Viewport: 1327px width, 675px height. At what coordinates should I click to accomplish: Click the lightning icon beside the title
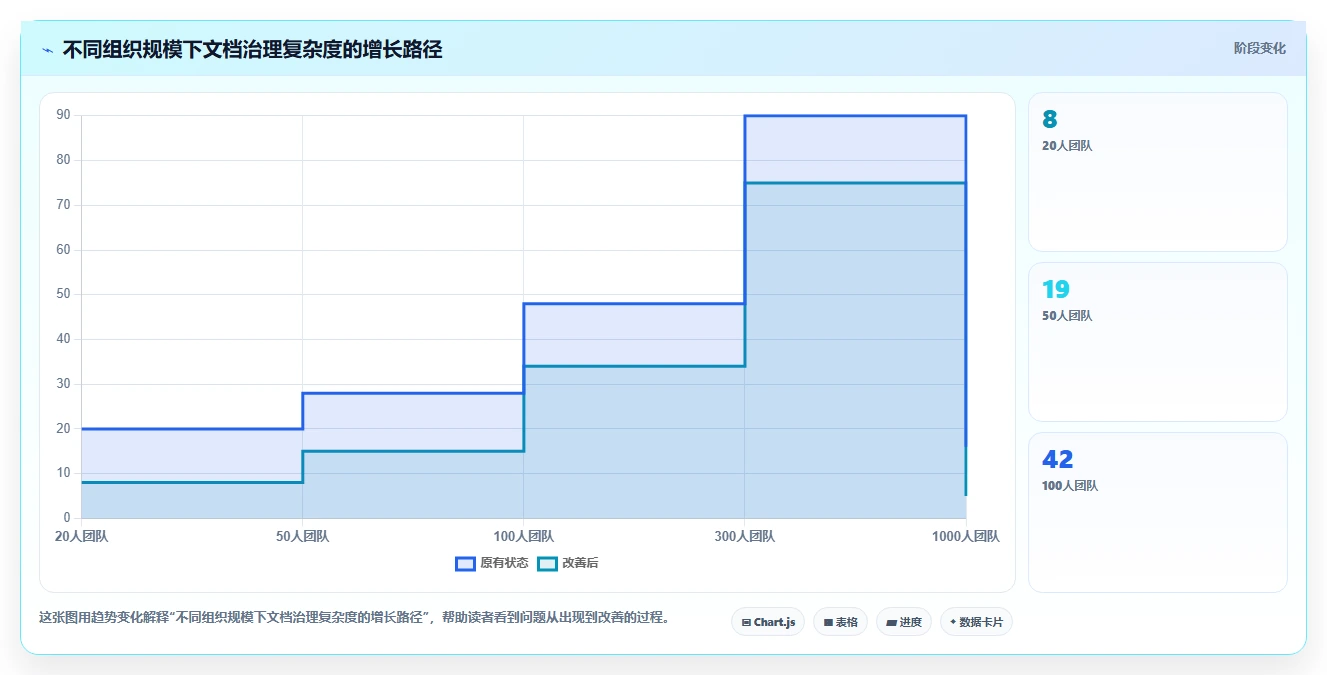point(48,50)
